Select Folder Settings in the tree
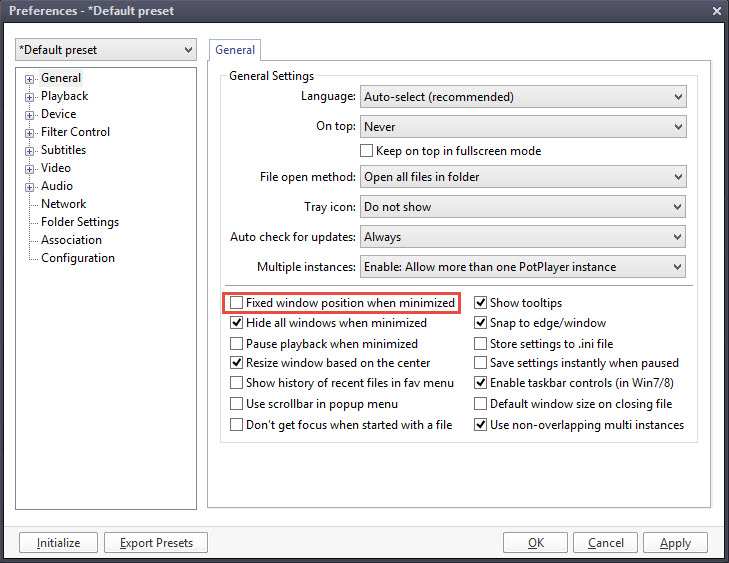 [79, 222]
